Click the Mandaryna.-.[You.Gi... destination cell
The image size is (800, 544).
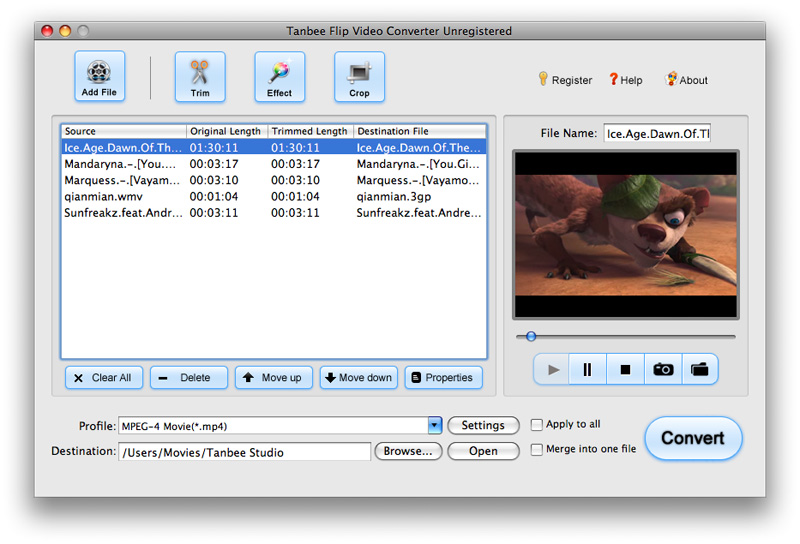pyautogui.click(x=418, y=164)
